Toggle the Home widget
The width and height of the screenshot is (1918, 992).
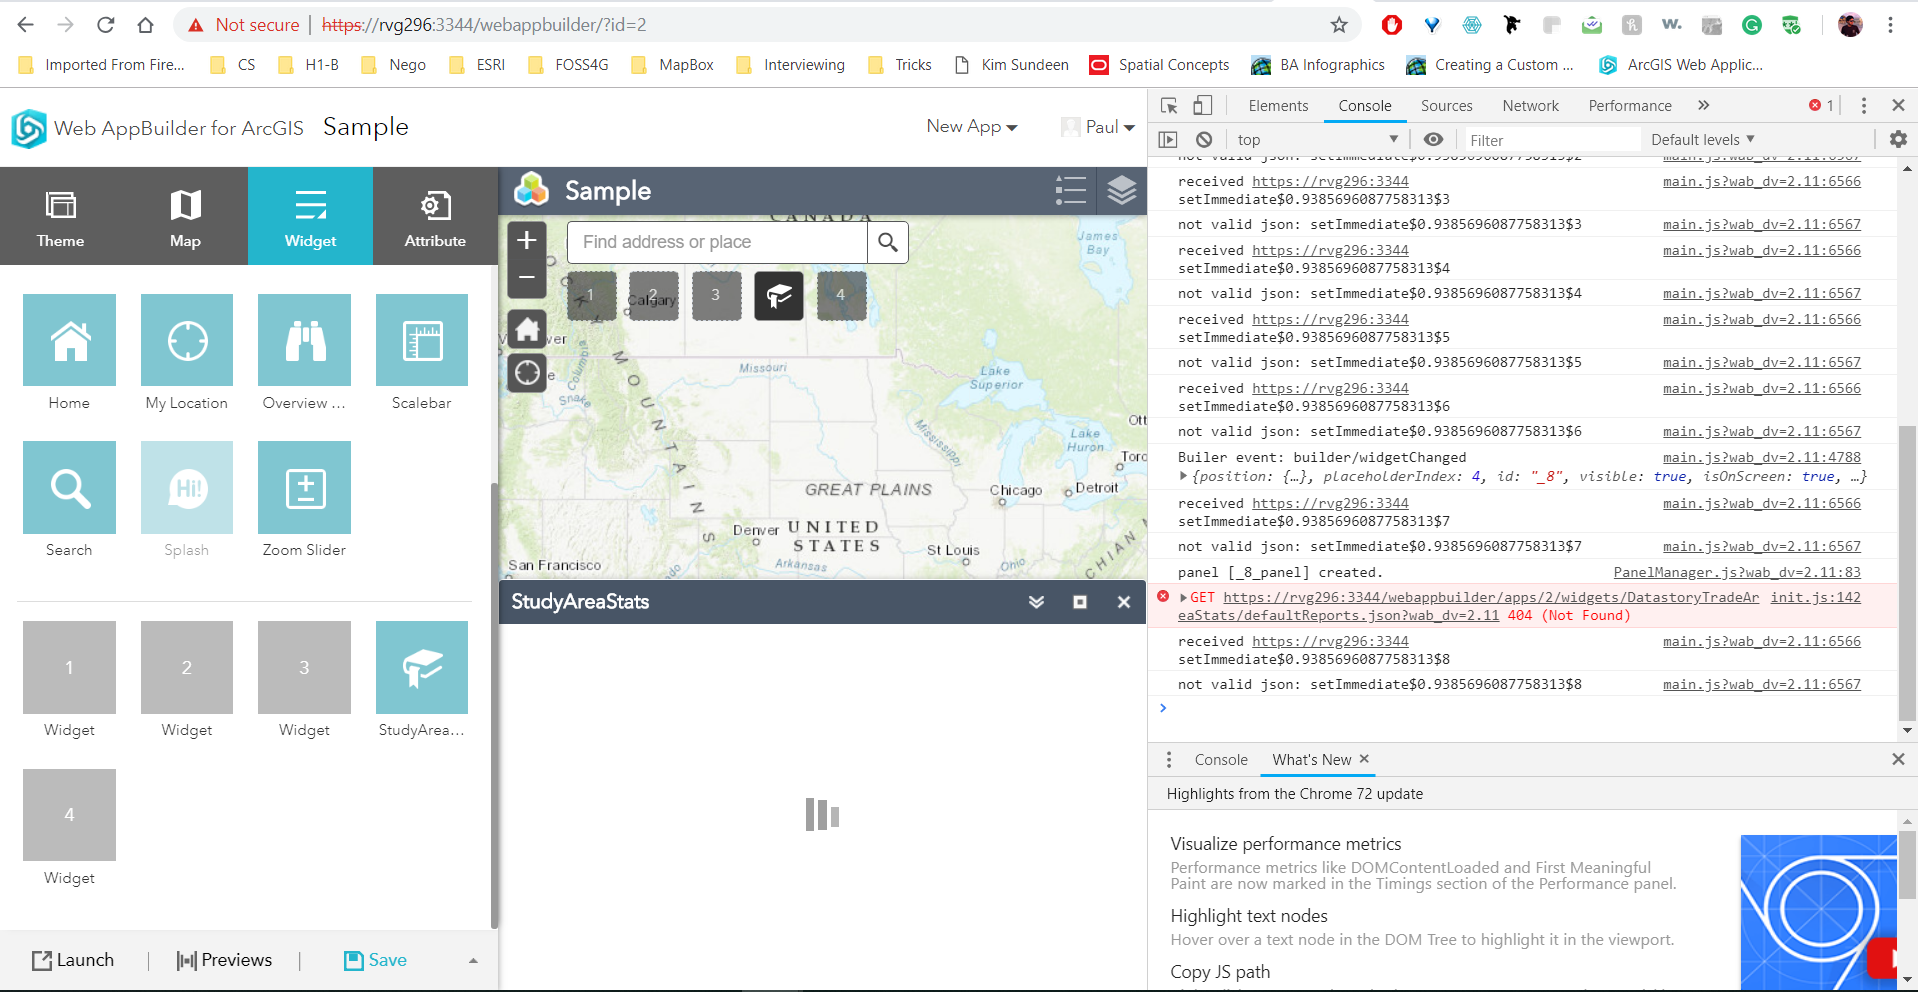[69, 340]
